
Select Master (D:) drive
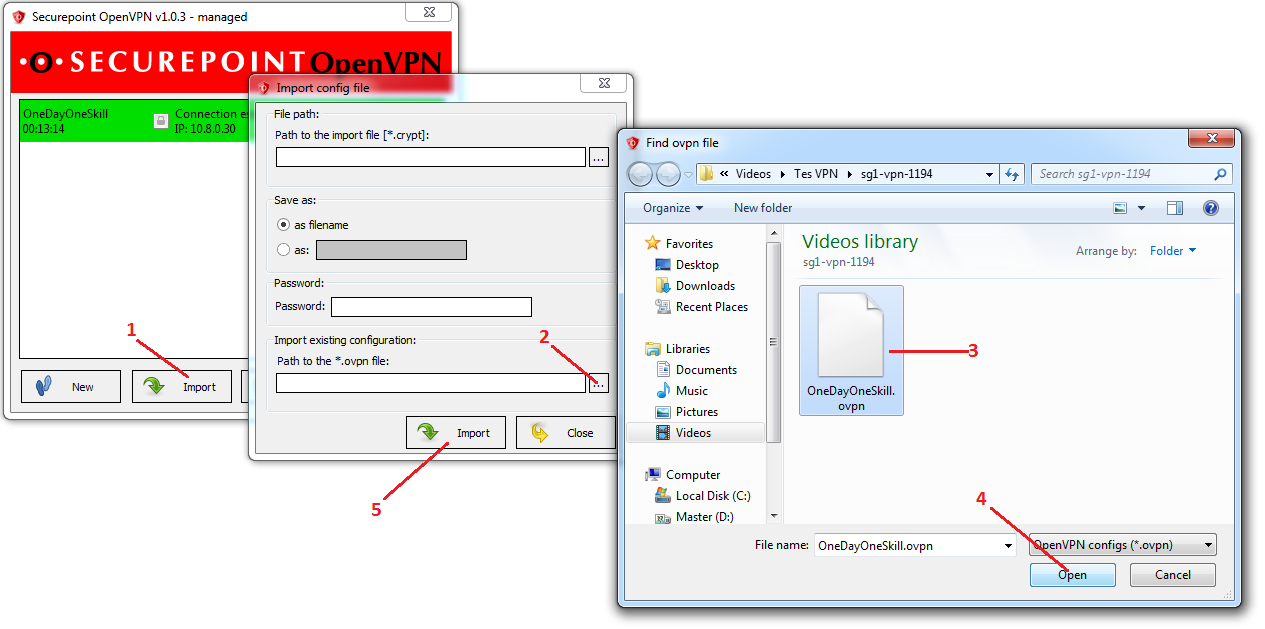pos(704,516)
